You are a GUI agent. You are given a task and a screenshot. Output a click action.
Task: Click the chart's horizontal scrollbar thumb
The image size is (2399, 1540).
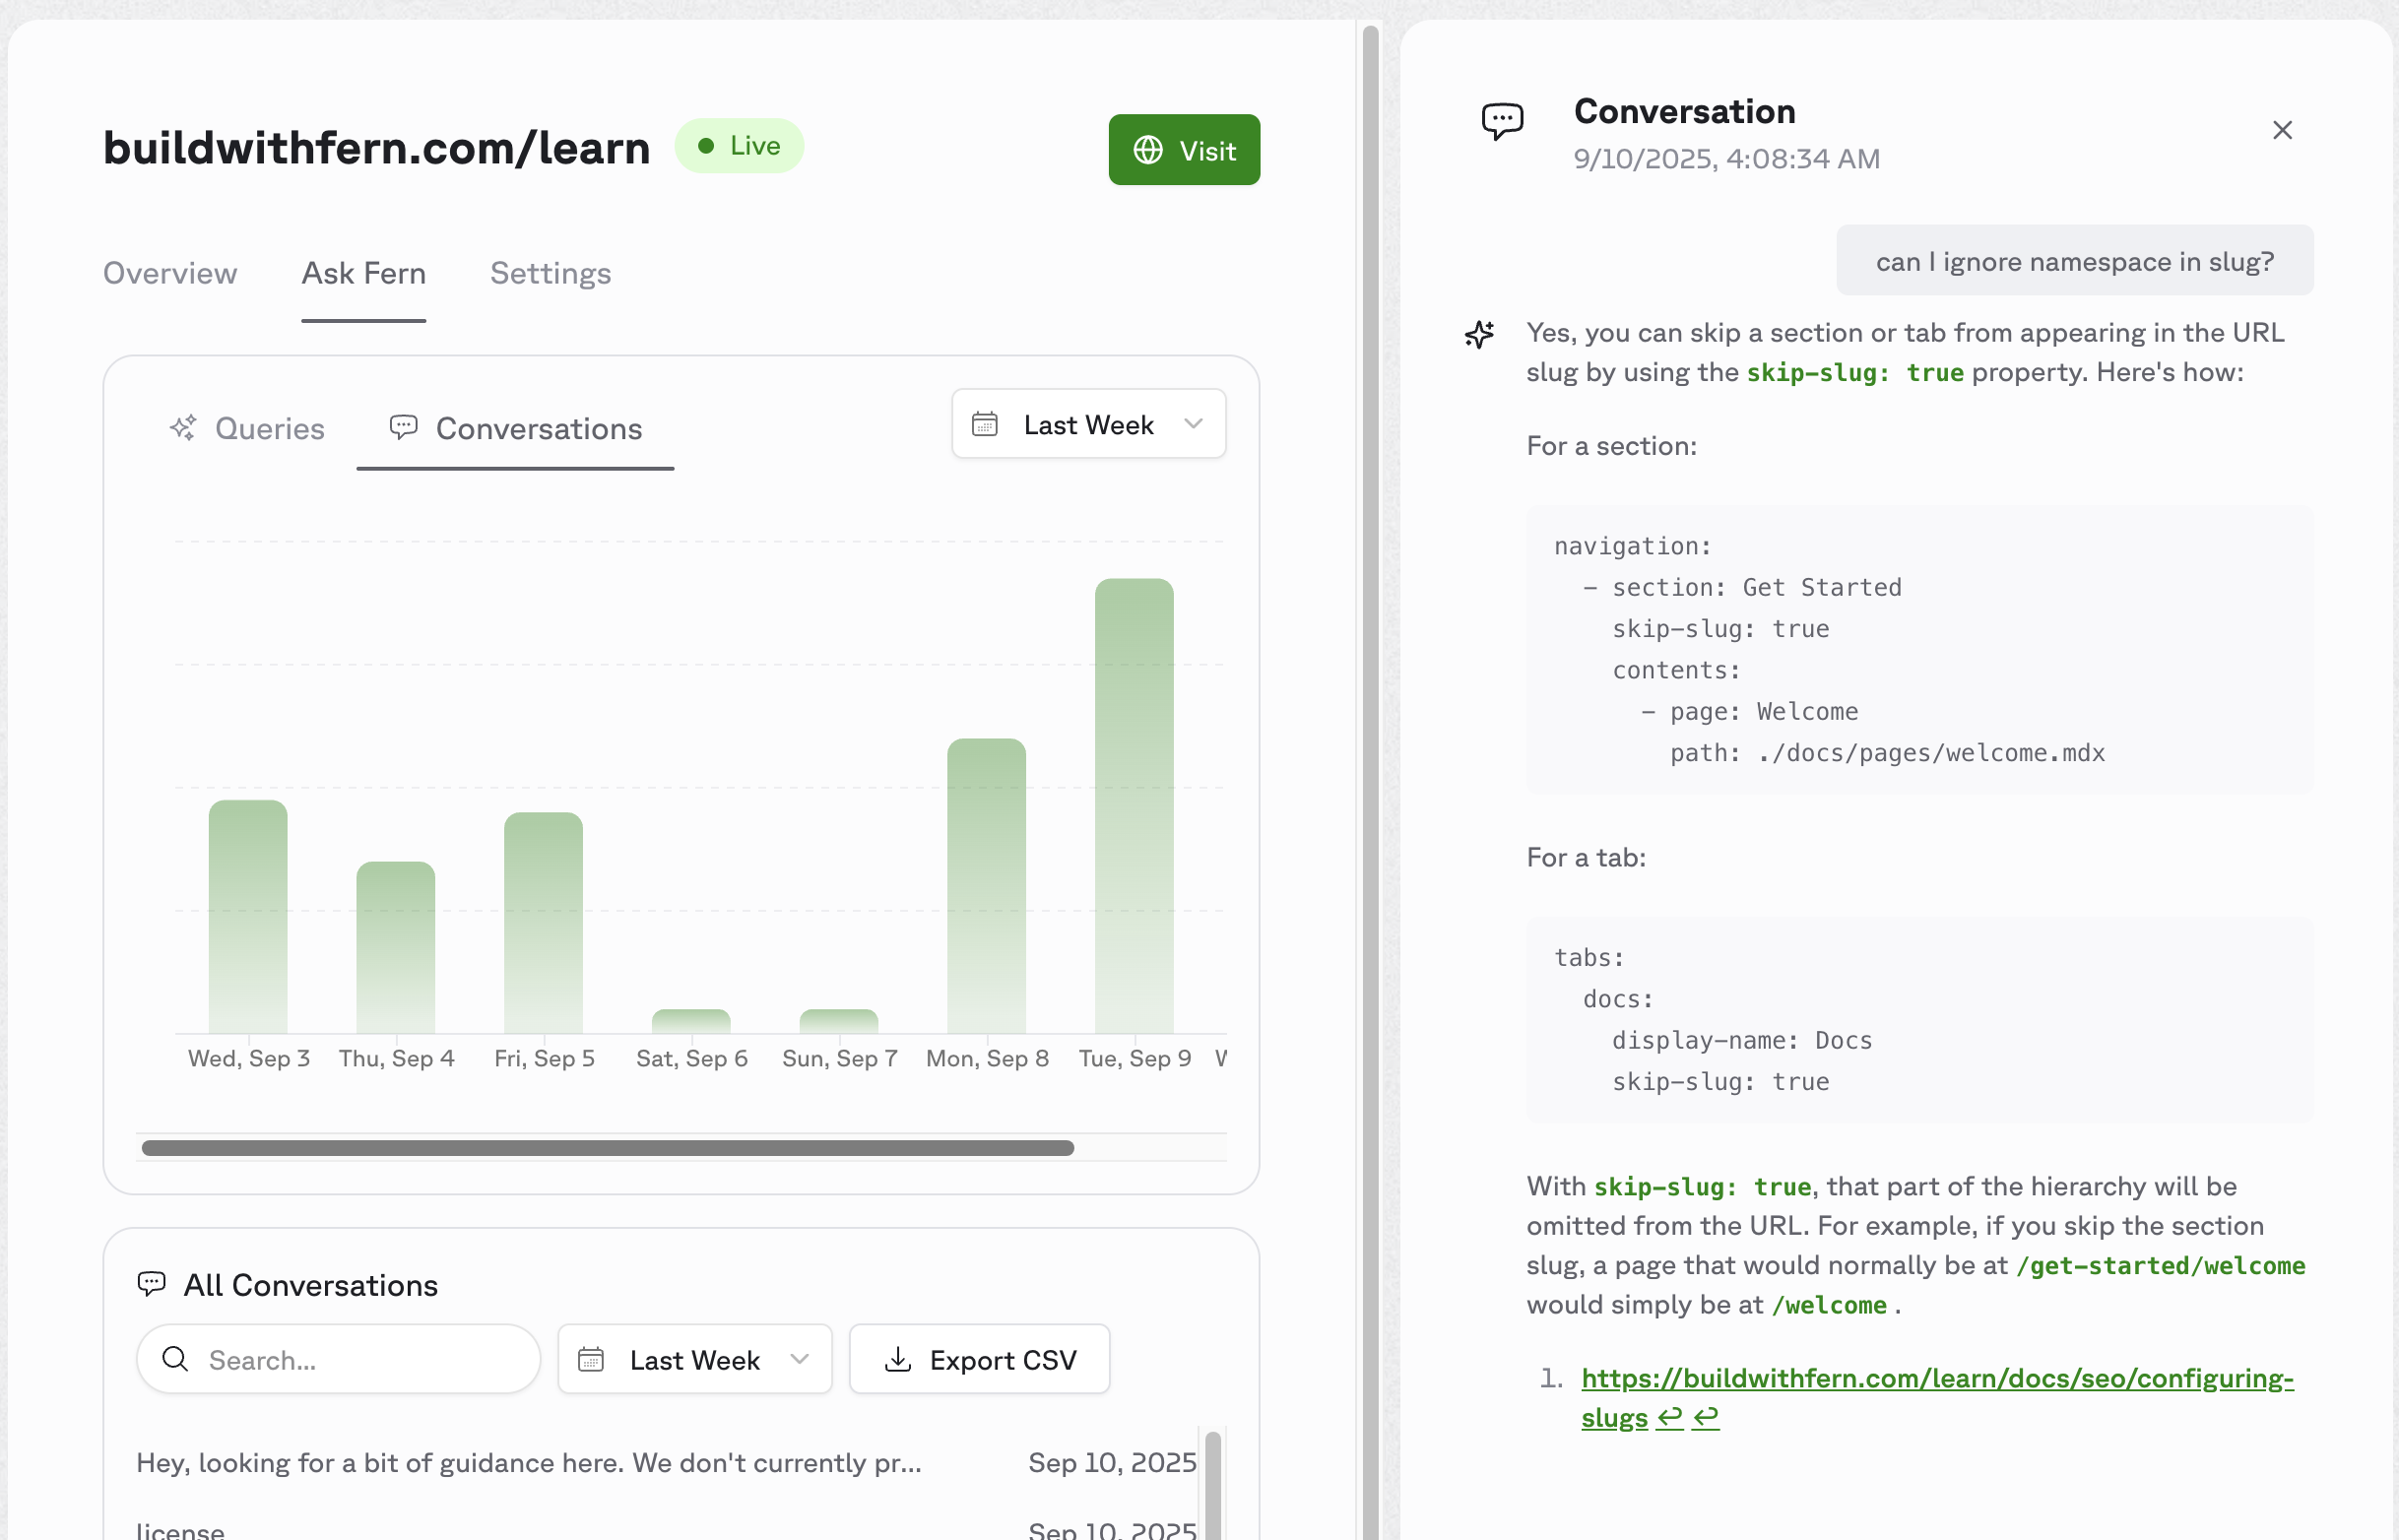[608, 1148]
